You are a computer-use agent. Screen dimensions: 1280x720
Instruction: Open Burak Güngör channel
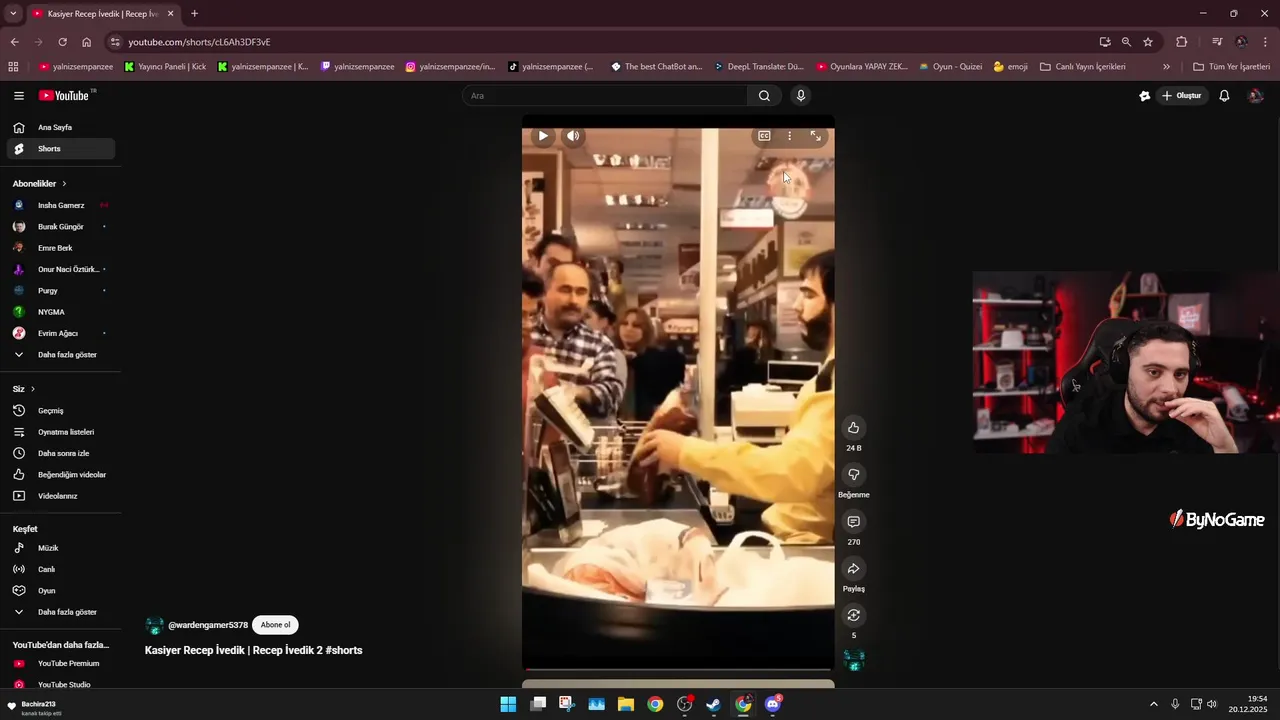pos(61,227)
